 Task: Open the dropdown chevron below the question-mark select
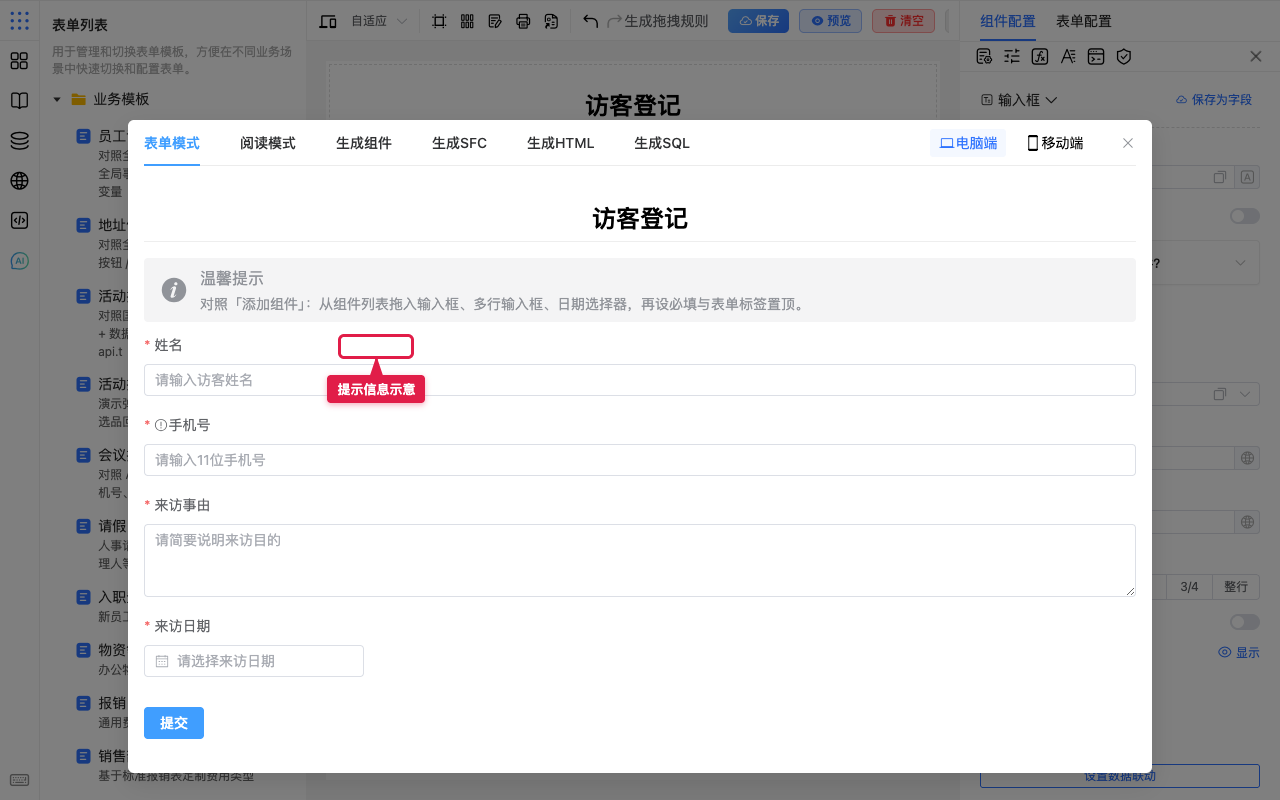coord(1246,394)
